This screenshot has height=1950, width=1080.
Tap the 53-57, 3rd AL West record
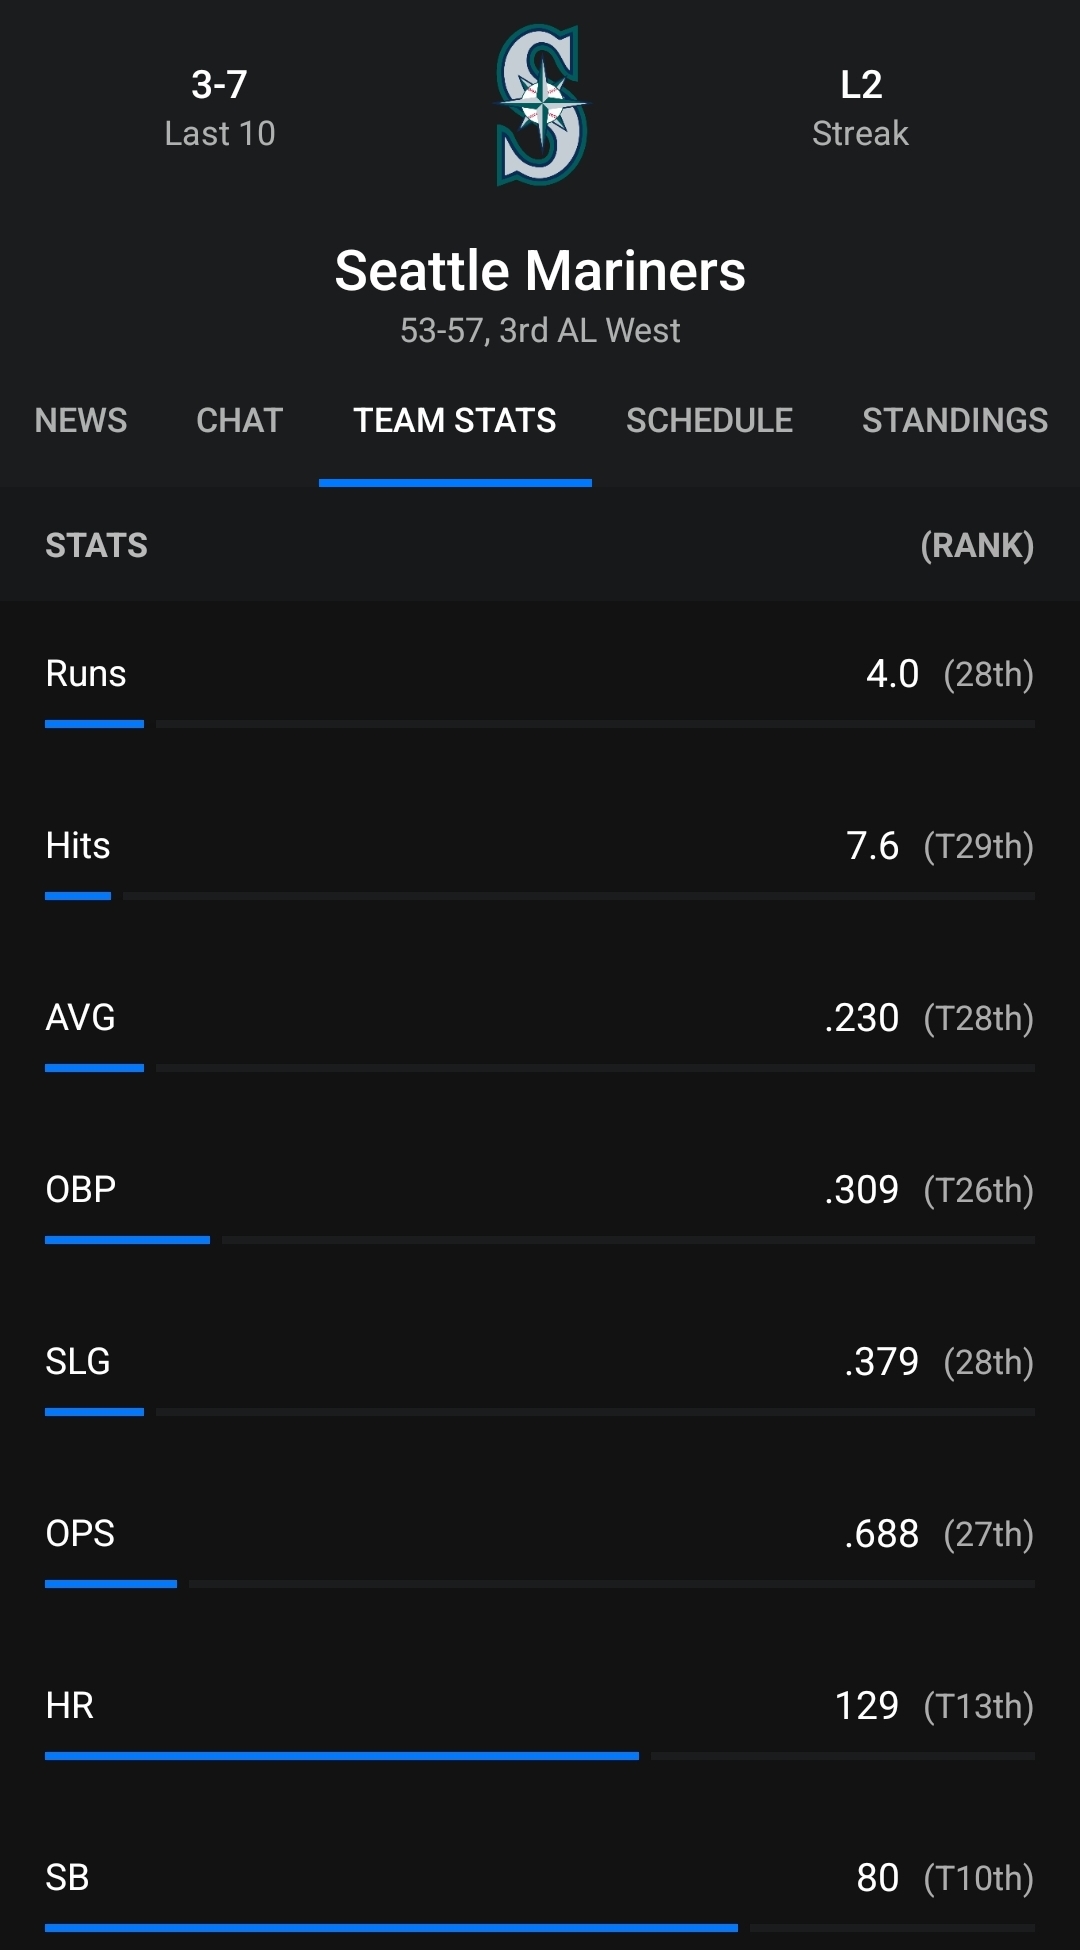(x=540, y=330)
